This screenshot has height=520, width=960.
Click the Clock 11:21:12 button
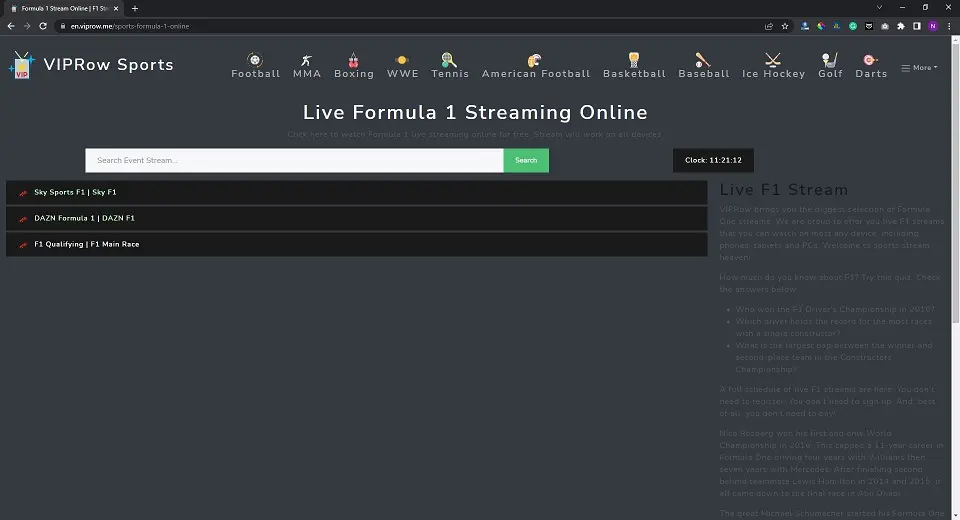coord(713,160)
